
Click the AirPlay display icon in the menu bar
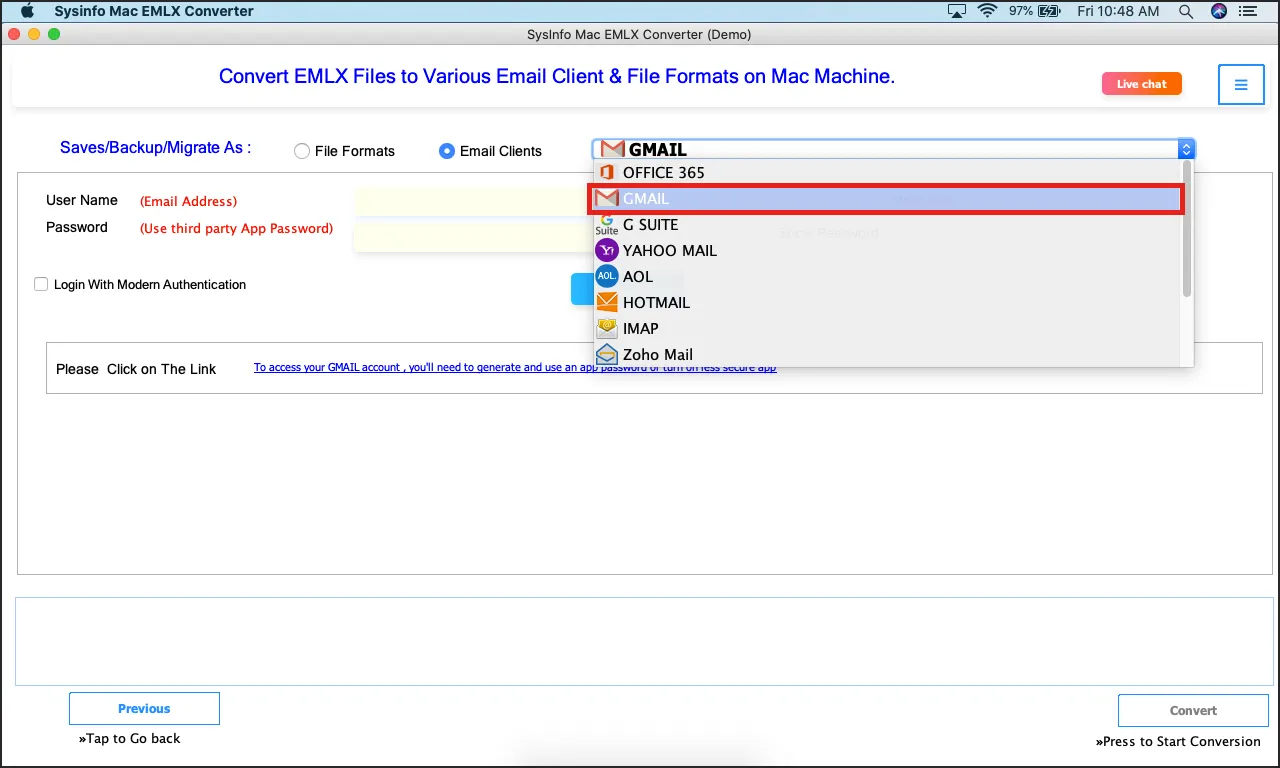tap(957, 11)
